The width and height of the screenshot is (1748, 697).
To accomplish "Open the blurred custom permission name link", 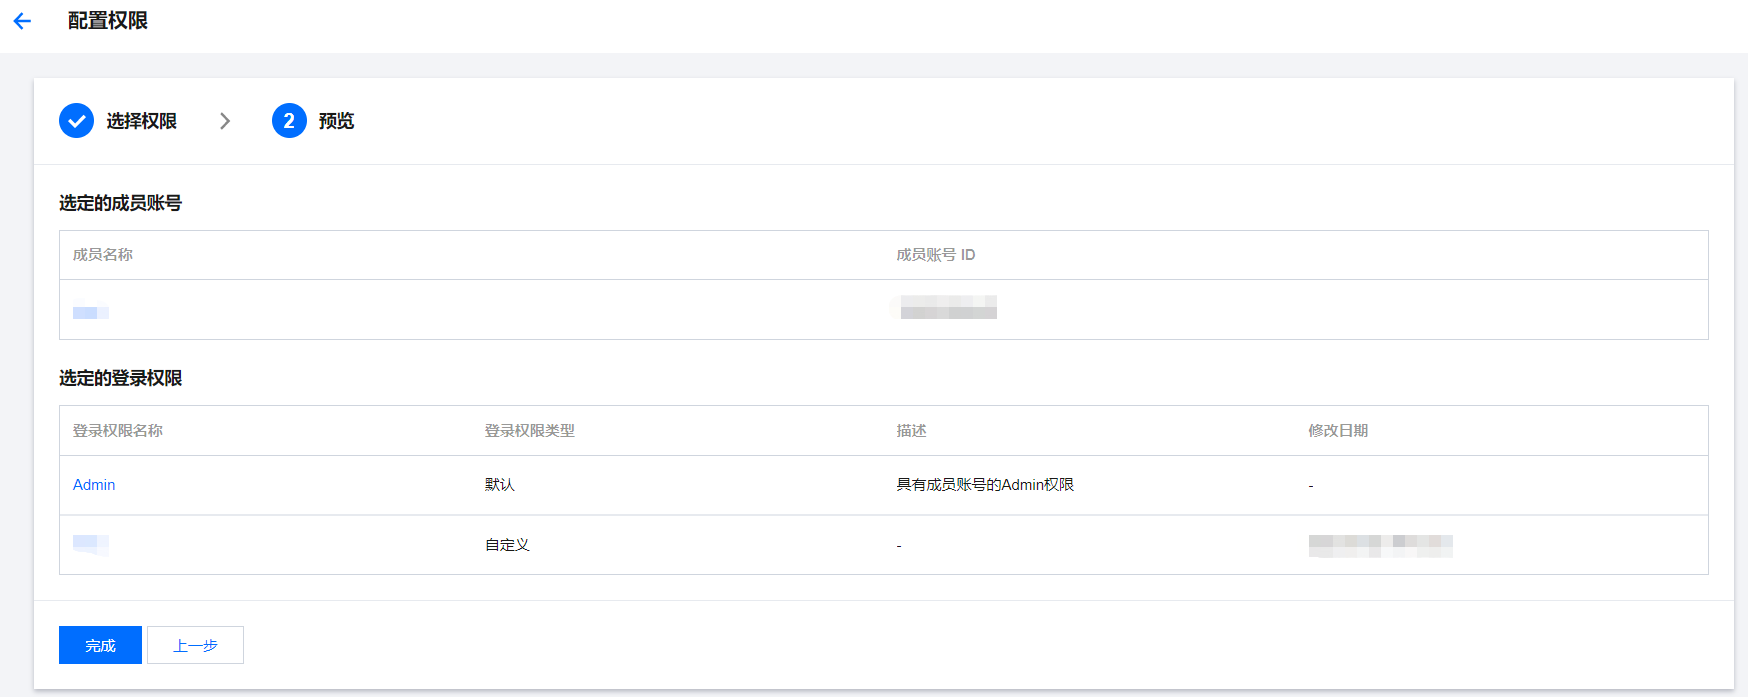I will [90, 544].
